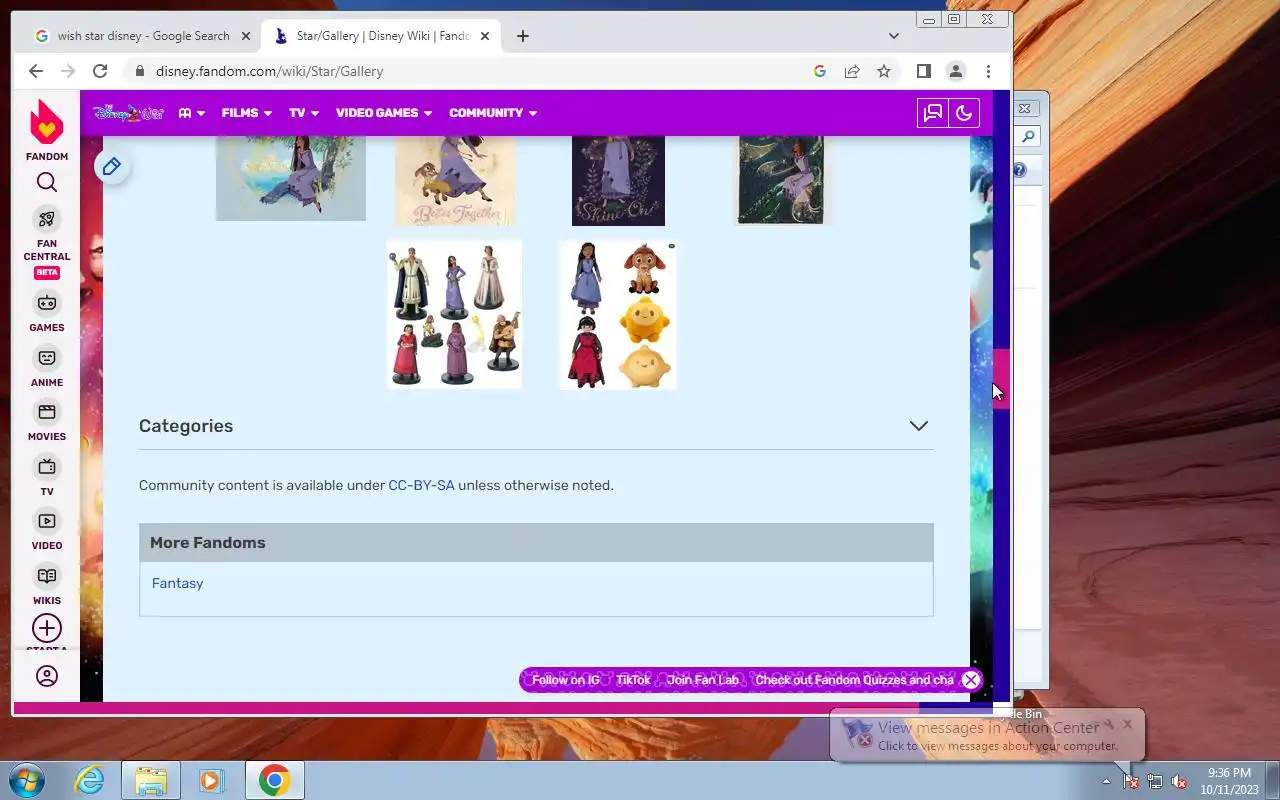Toggle Chrome side panel icon
1280x800 pixels.
pos(924,71)
